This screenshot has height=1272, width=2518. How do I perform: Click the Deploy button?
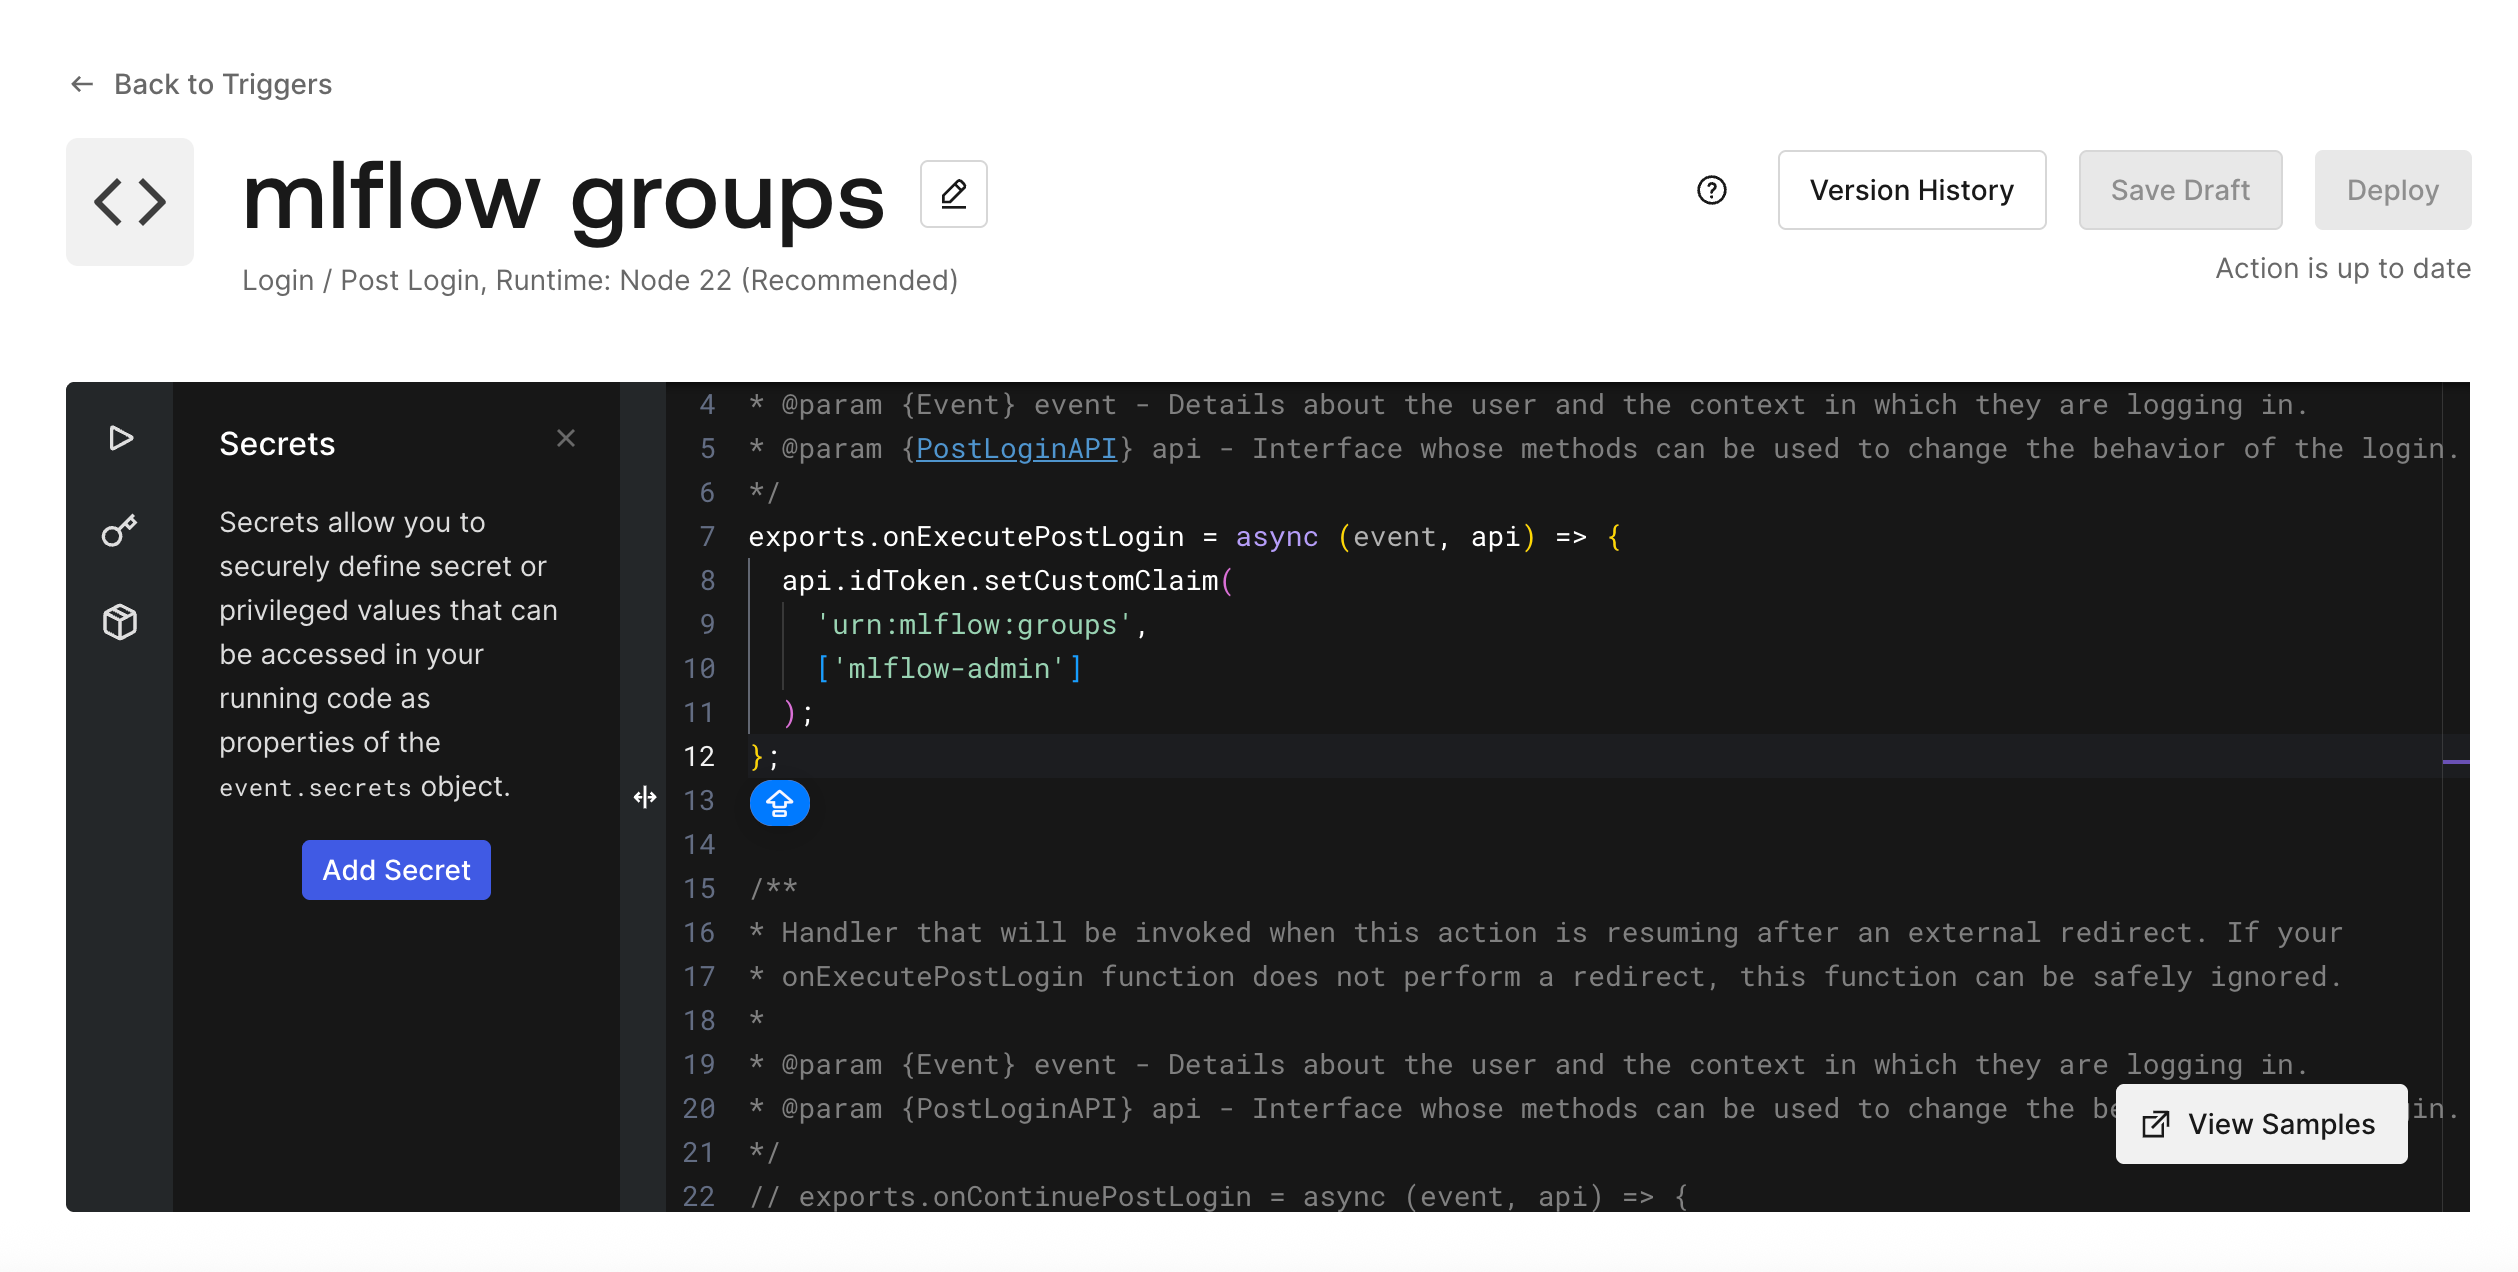(2392, 190)
